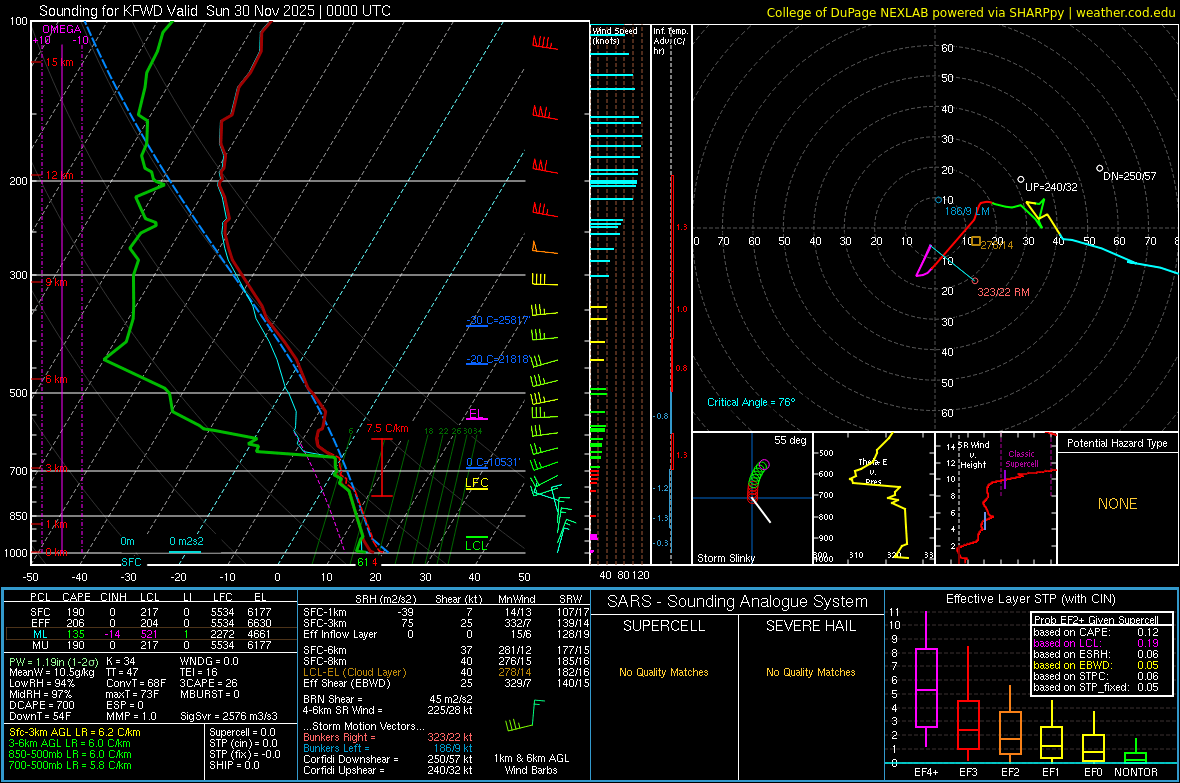The image size is (1180, 783).
Task: Click the SEVERE HAIL column header
Action: tap(810, 626)
